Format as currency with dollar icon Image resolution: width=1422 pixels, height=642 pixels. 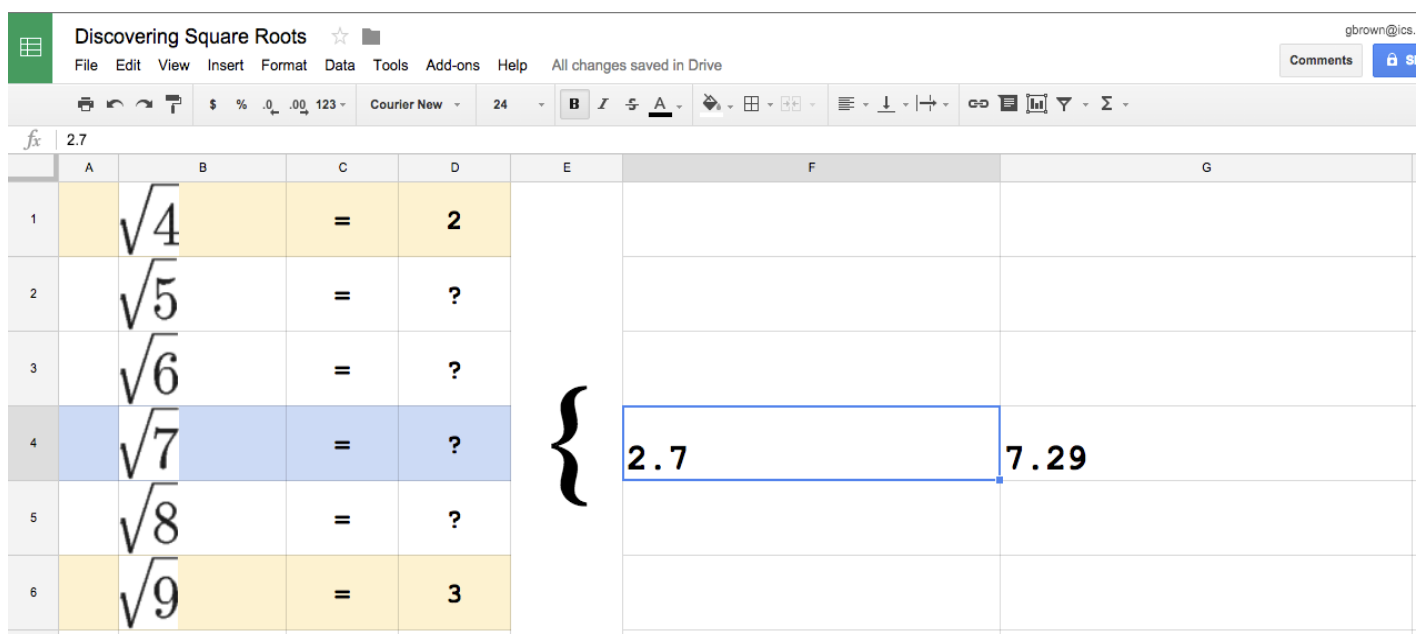(x=213, y=104)
